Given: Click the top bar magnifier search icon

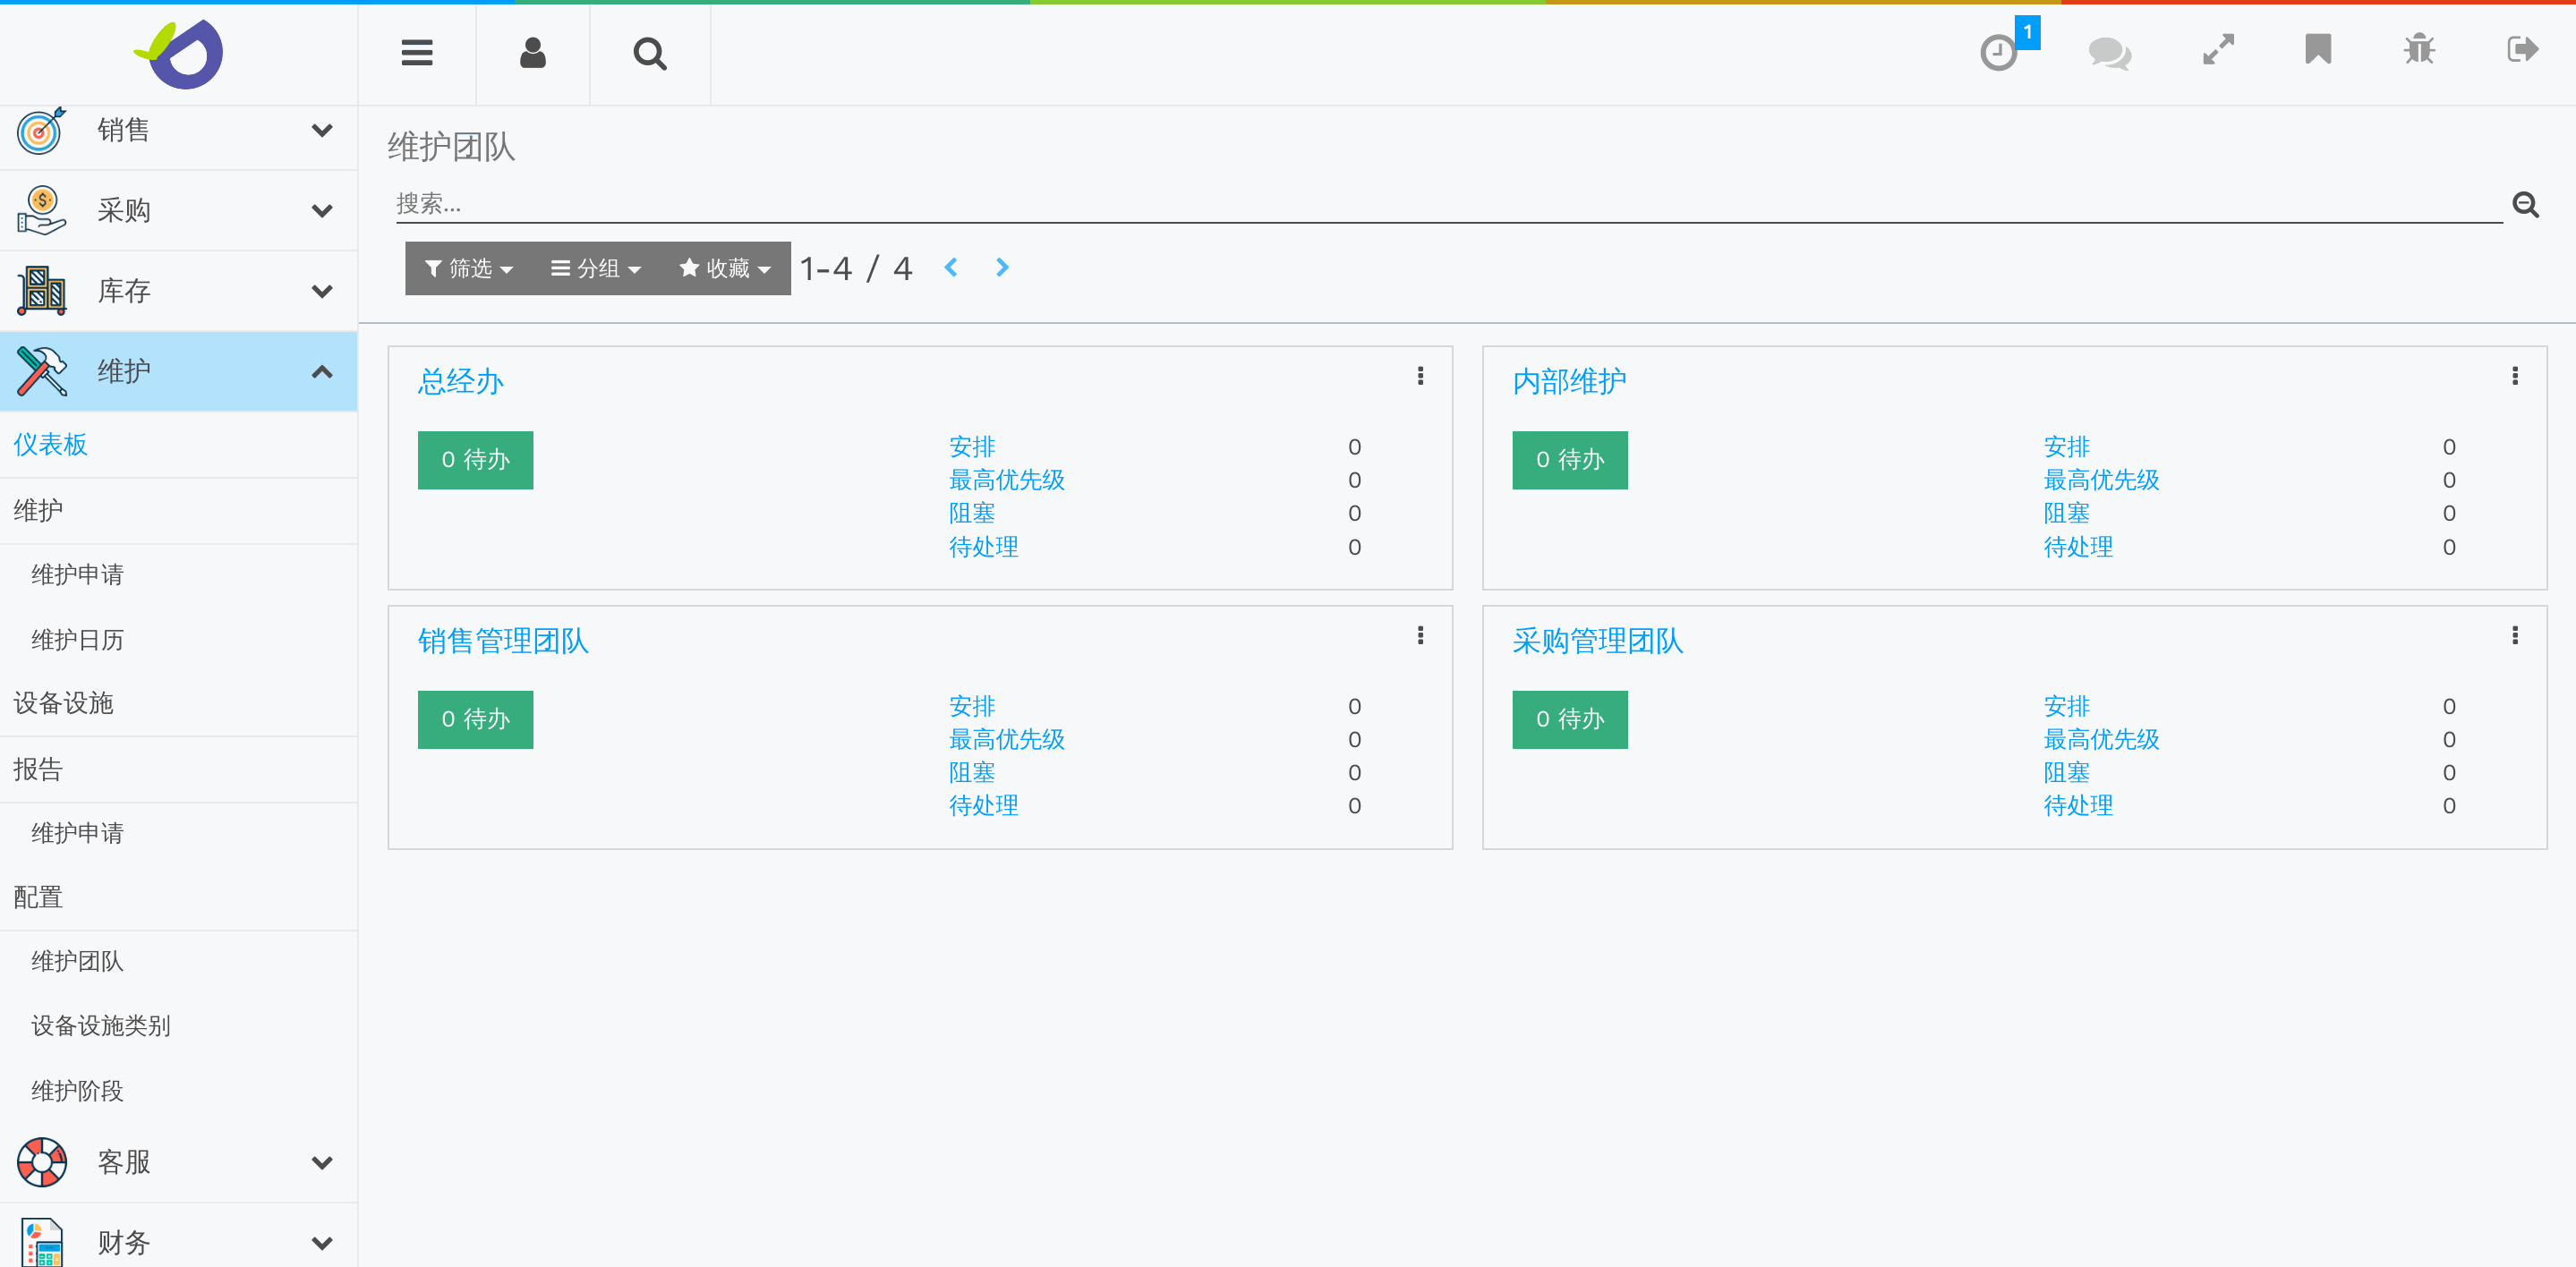Looking at the screenshot, I should (649, 53).
